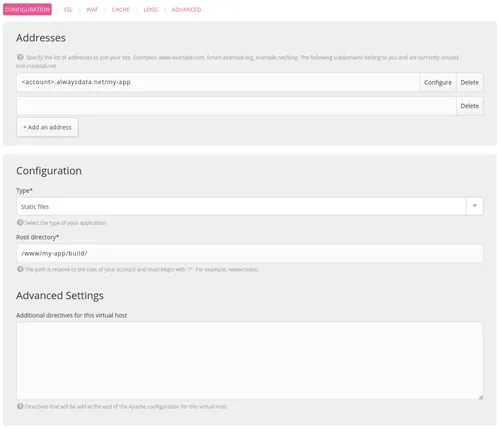The width and height of the screenshot is (500, 429).
Task: Click the 'Select the type of your application' hint
Action: [66, 223]
